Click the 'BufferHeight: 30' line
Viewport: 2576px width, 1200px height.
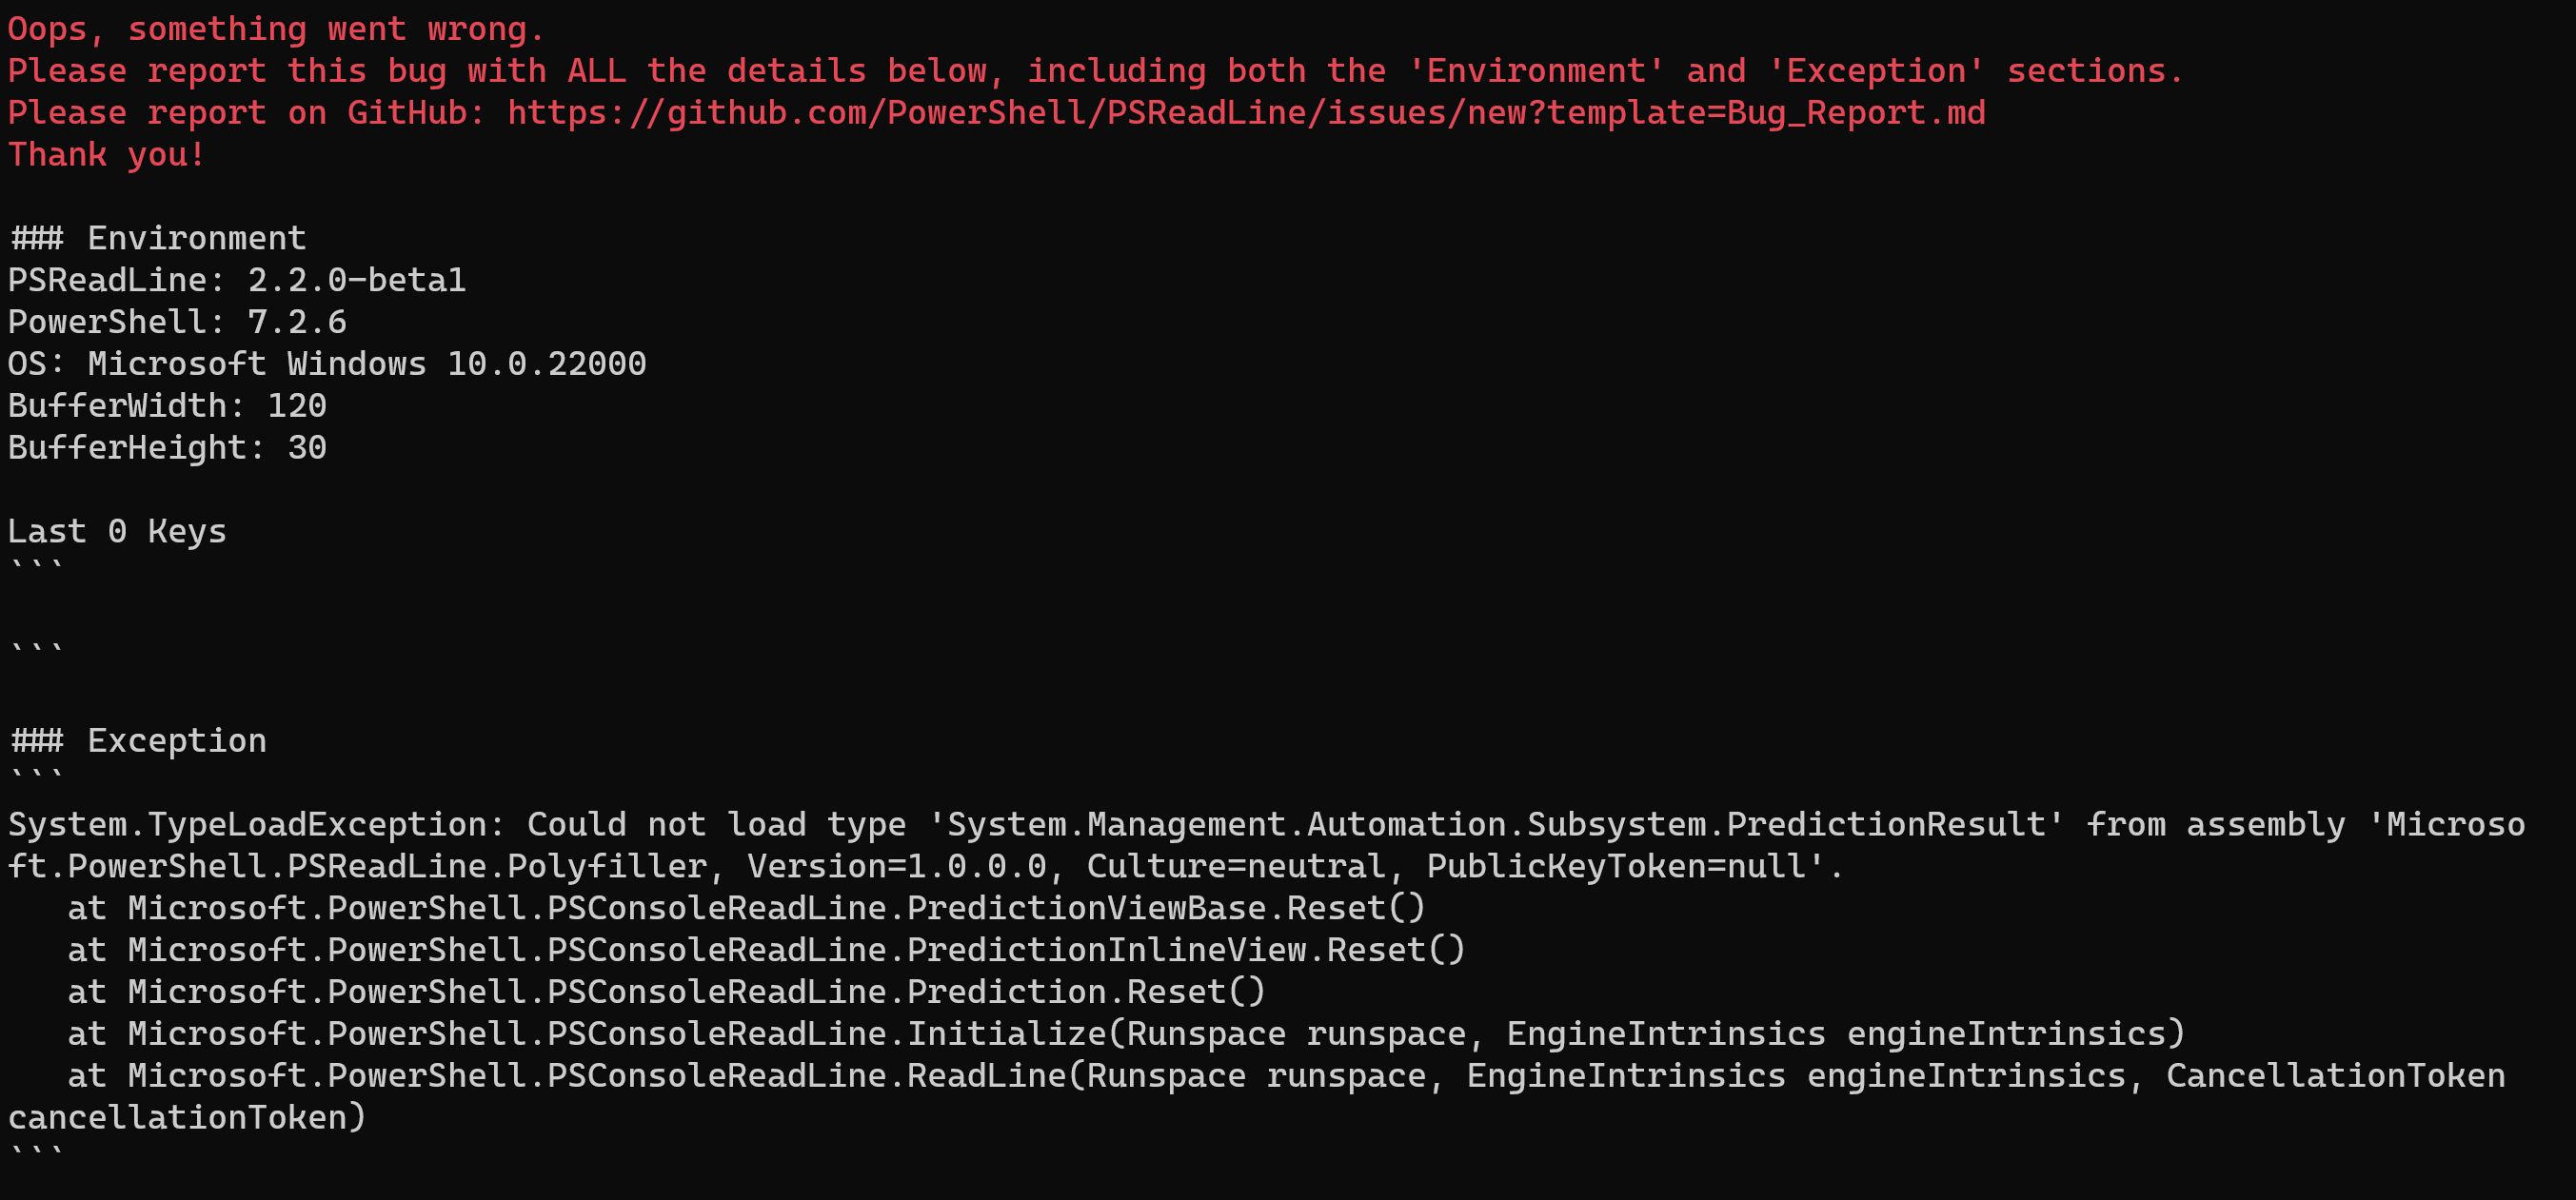click(167, 448)
